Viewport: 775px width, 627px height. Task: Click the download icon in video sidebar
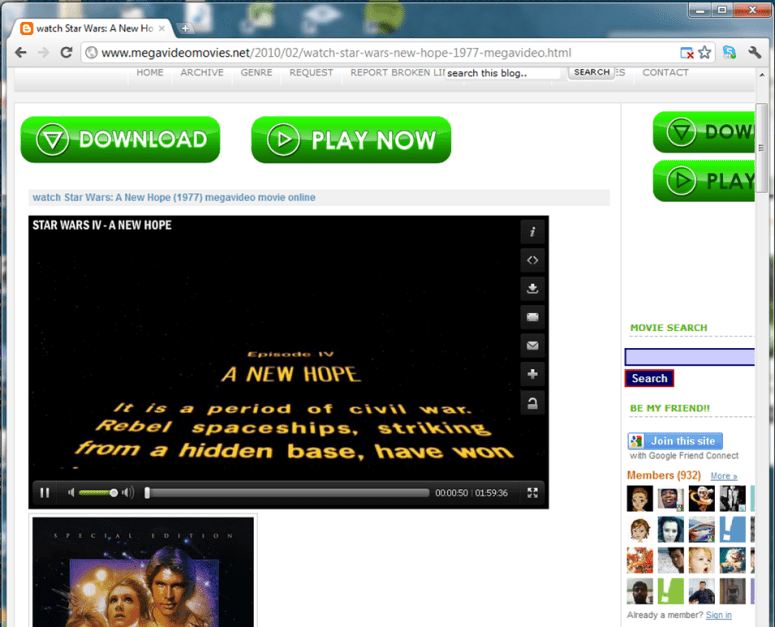pos(532,288)
